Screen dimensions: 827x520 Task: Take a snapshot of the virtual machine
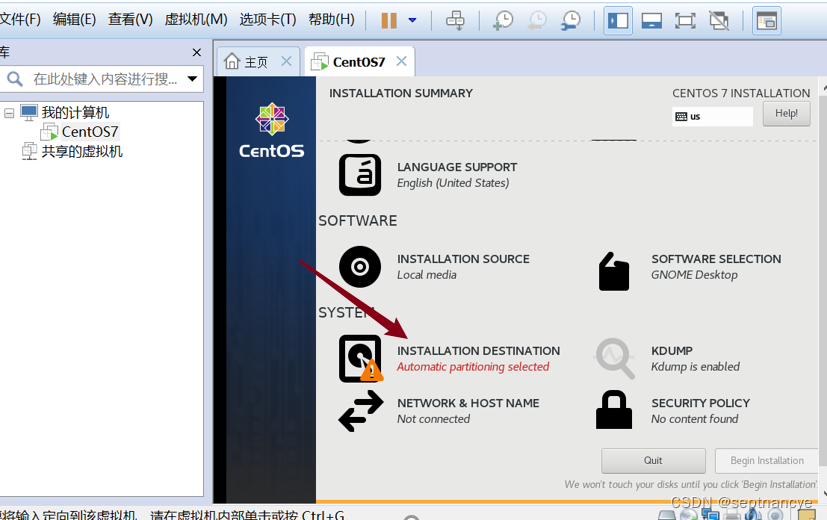(503, 21)
